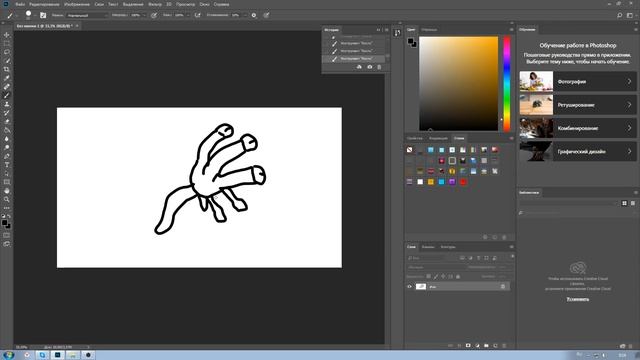Click the Установить link in Libraries panel
Viewport: 640px width, 360px height.
578,299
